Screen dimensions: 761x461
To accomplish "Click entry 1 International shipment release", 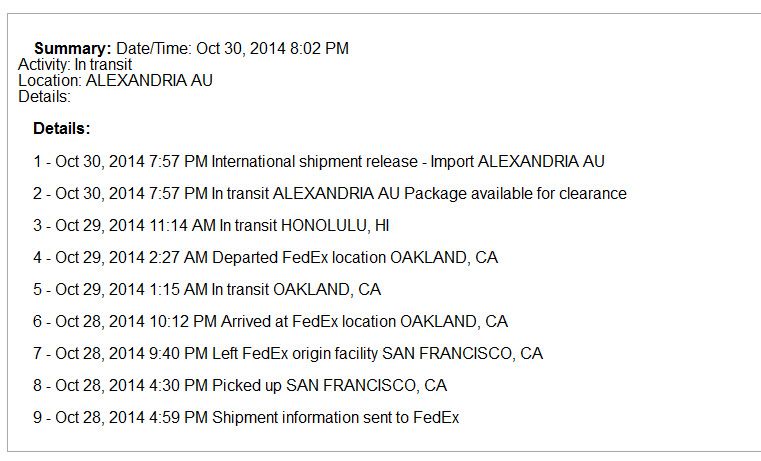I will tap(319, 161).
